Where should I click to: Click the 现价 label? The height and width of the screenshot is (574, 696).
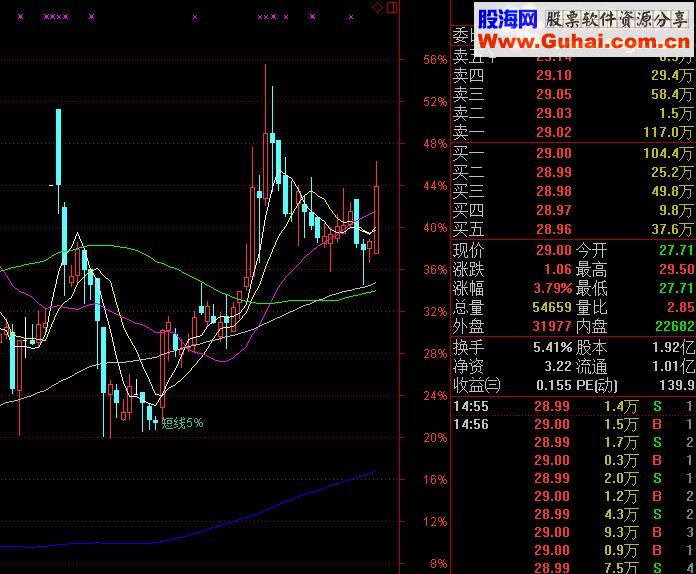468,251
